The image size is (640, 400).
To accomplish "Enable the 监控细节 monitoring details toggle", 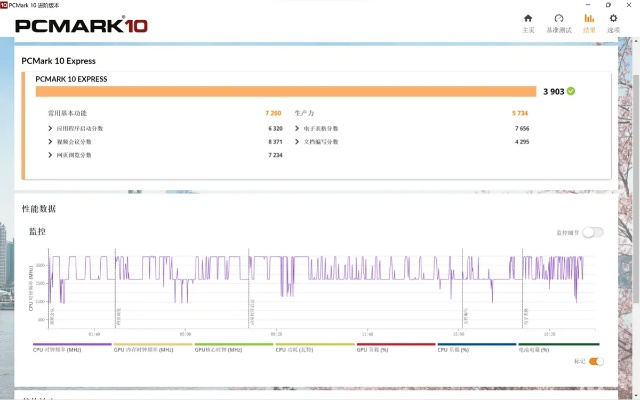I will pos(594,232).
